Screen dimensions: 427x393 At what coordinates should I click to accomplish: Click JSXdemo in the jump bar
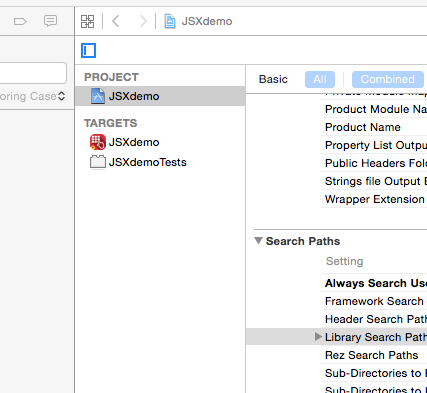pyautogui.click(x=207, y=21)
